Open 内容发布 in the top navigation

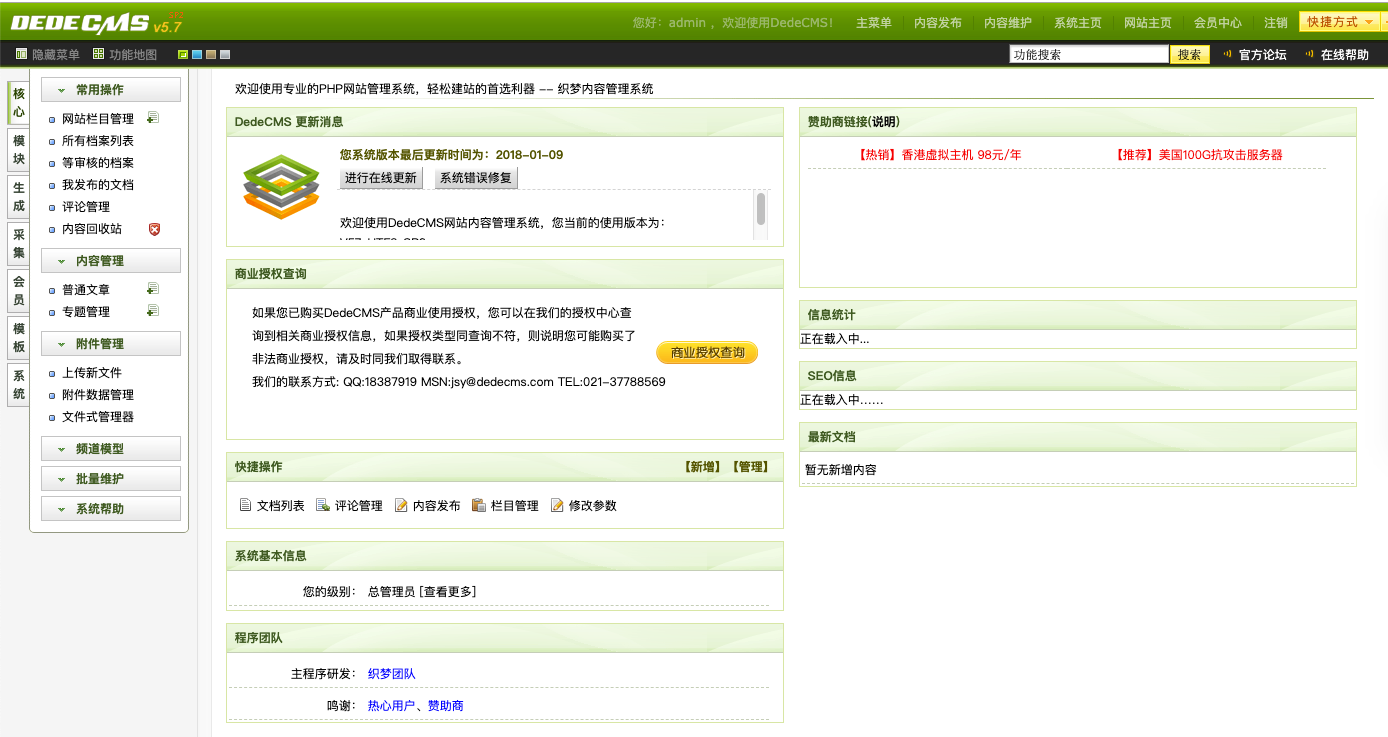pyautogui.click(x=938, y=23)
